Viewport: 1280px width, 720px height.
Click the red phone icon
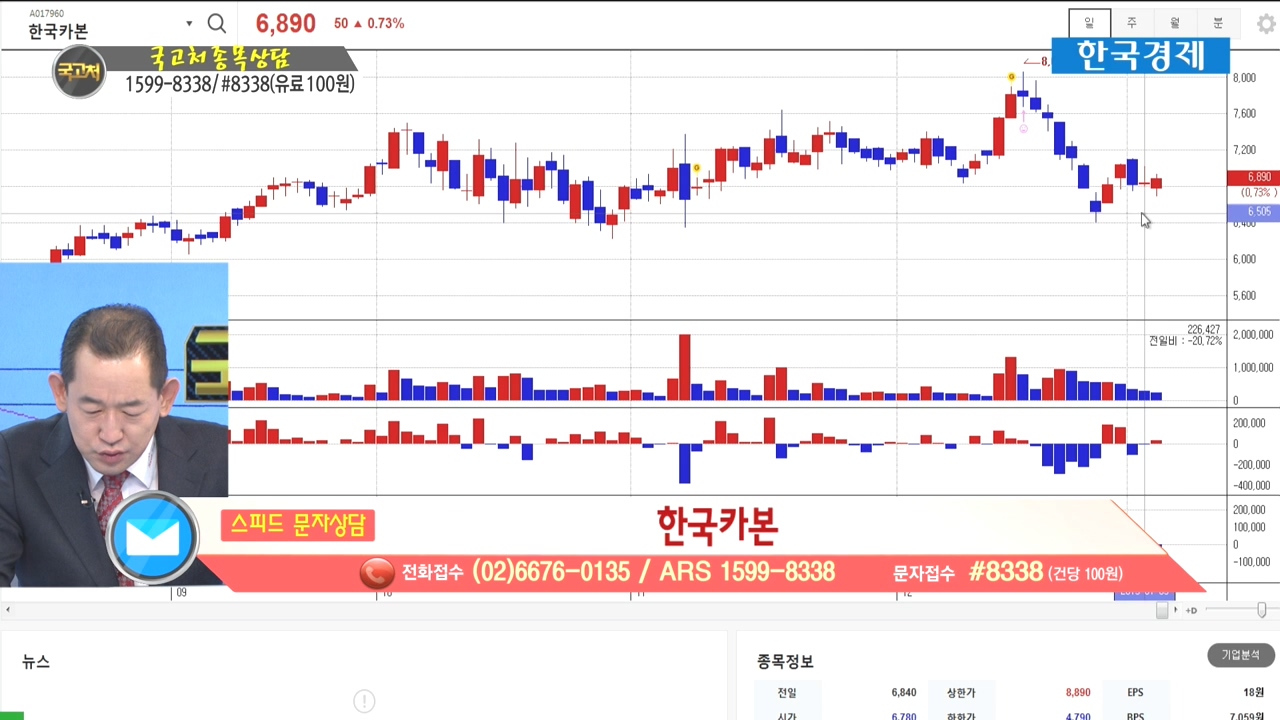(377, 573)
